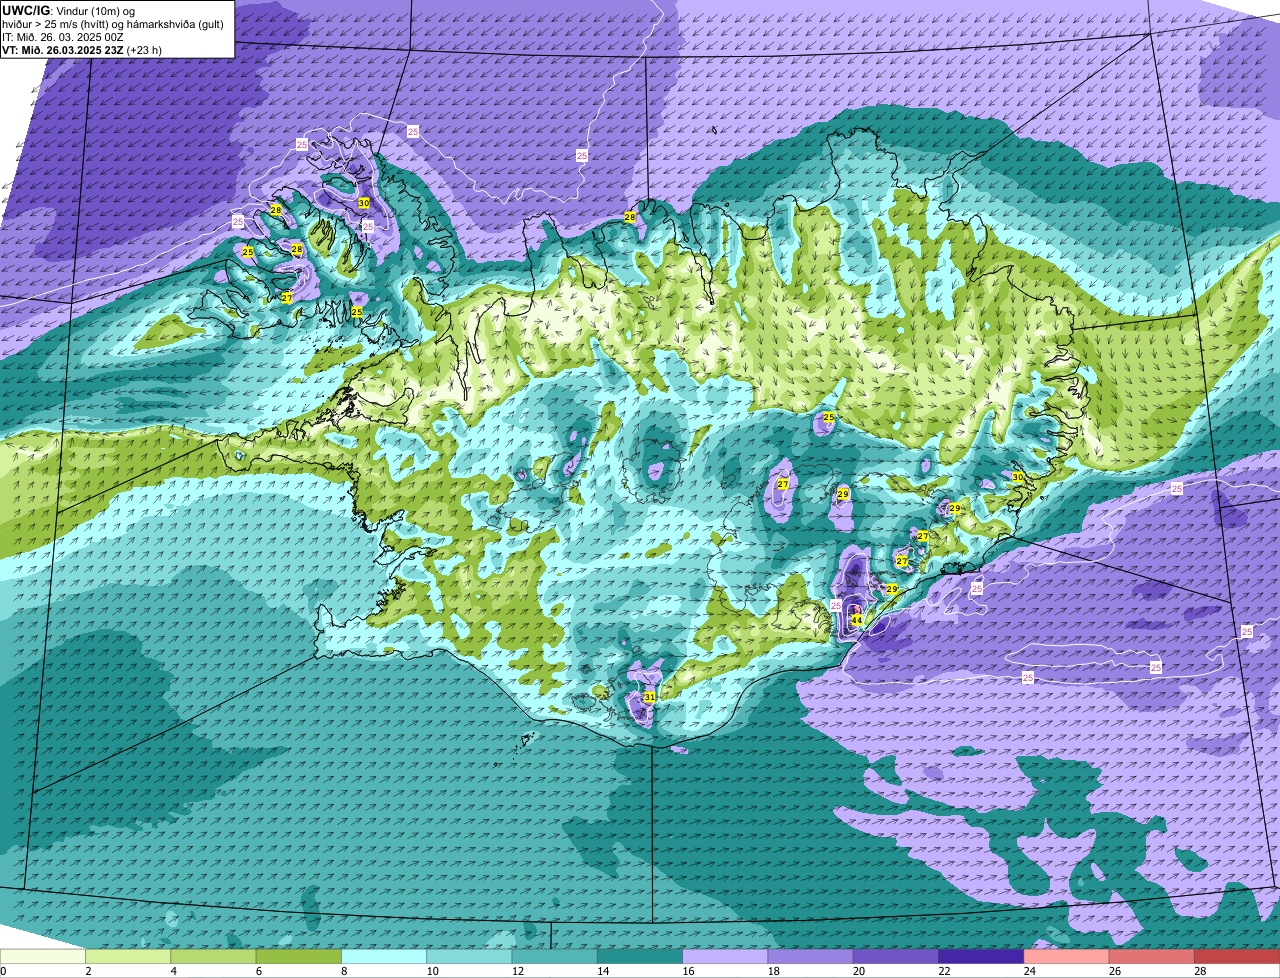Click the 22–24 m/s dark purple swatch
The height and width of the screenshot is (978, 1280).
(x=981, y=957)
